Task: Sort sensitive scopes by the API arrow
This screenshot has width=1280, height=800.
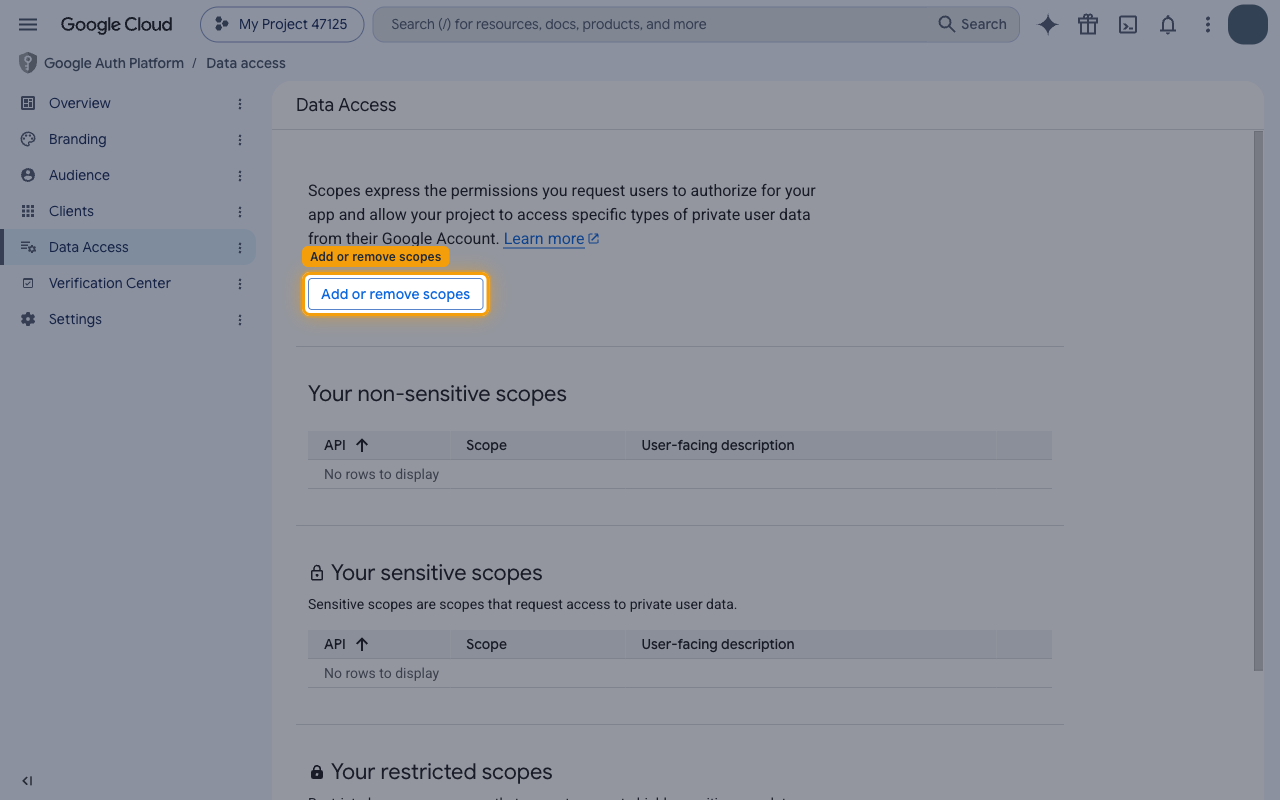Action: click(x=362, y=644)
